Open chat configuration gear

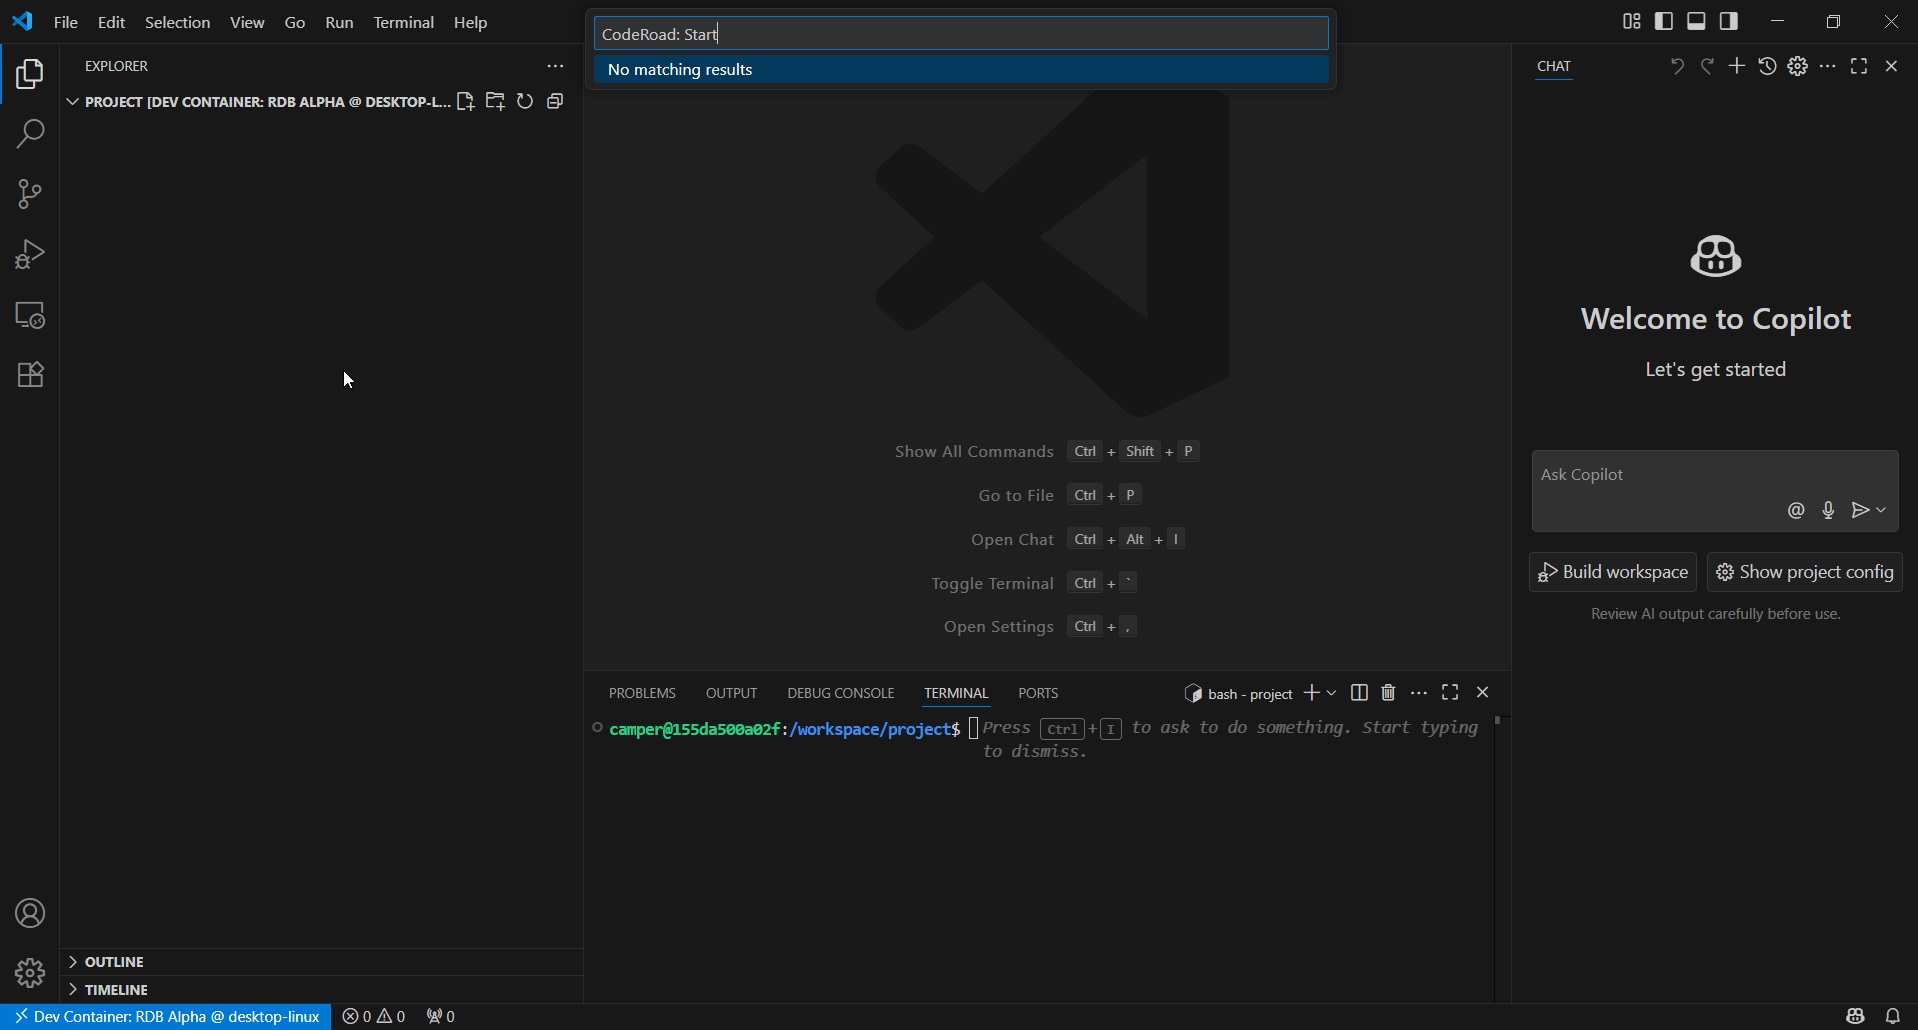tap(1798, 66)
